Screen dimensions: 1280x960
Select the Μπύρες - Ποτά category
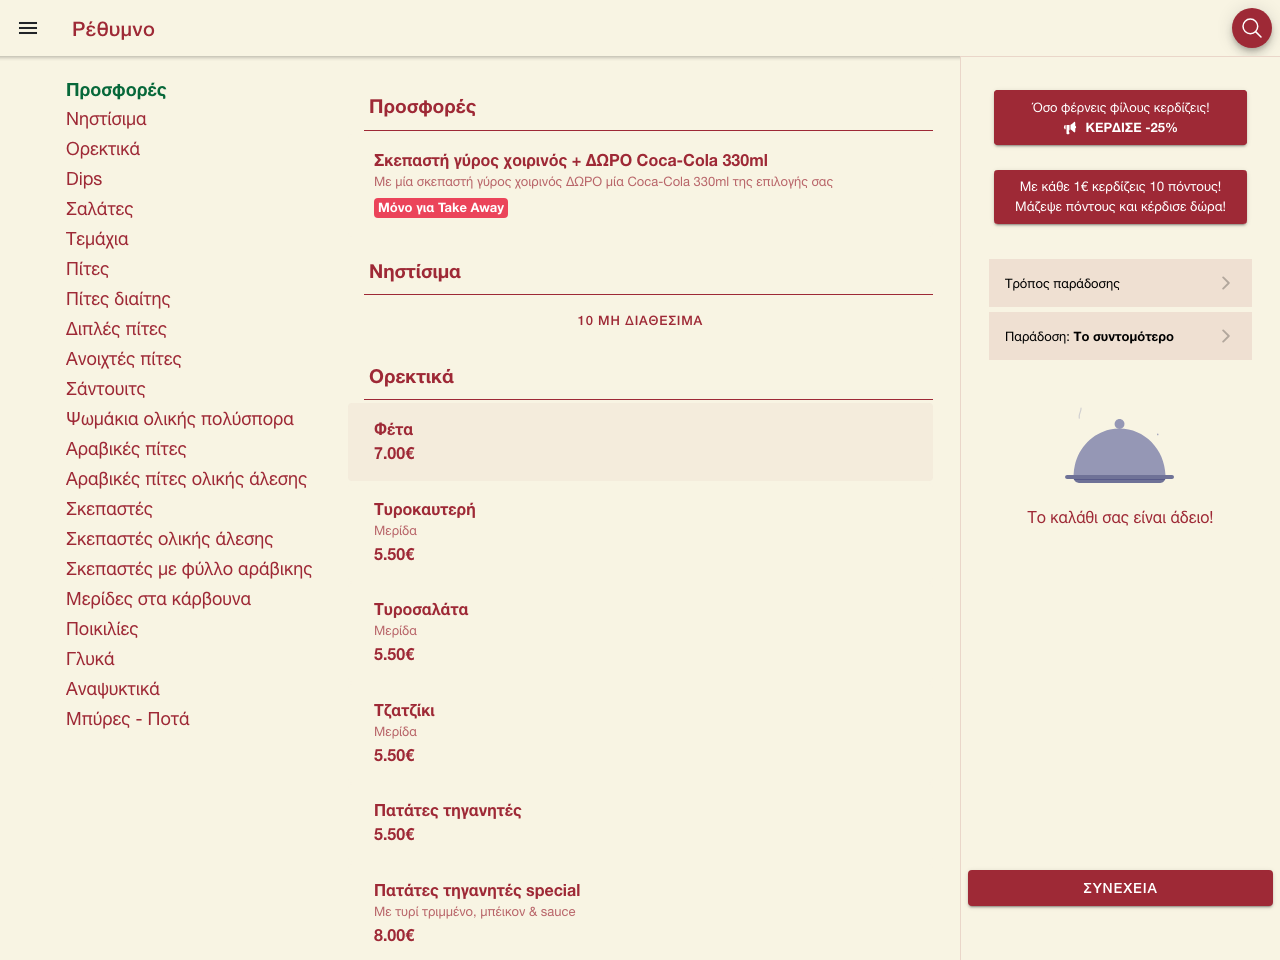pyautogui.click(x=127, y=719)
